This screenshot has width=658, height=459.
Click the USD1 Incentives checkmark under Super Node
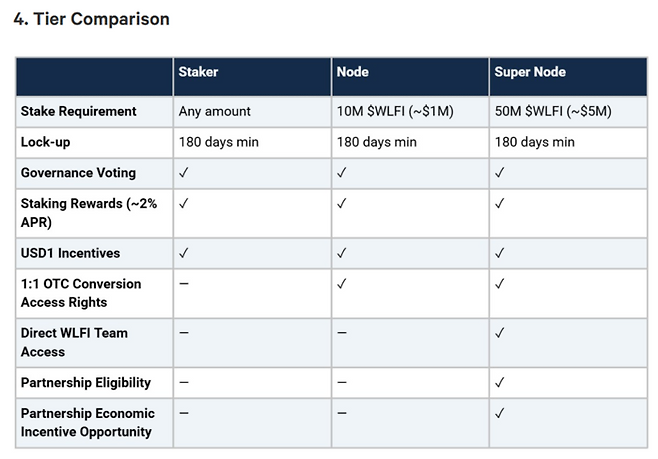tap(500, 253)
